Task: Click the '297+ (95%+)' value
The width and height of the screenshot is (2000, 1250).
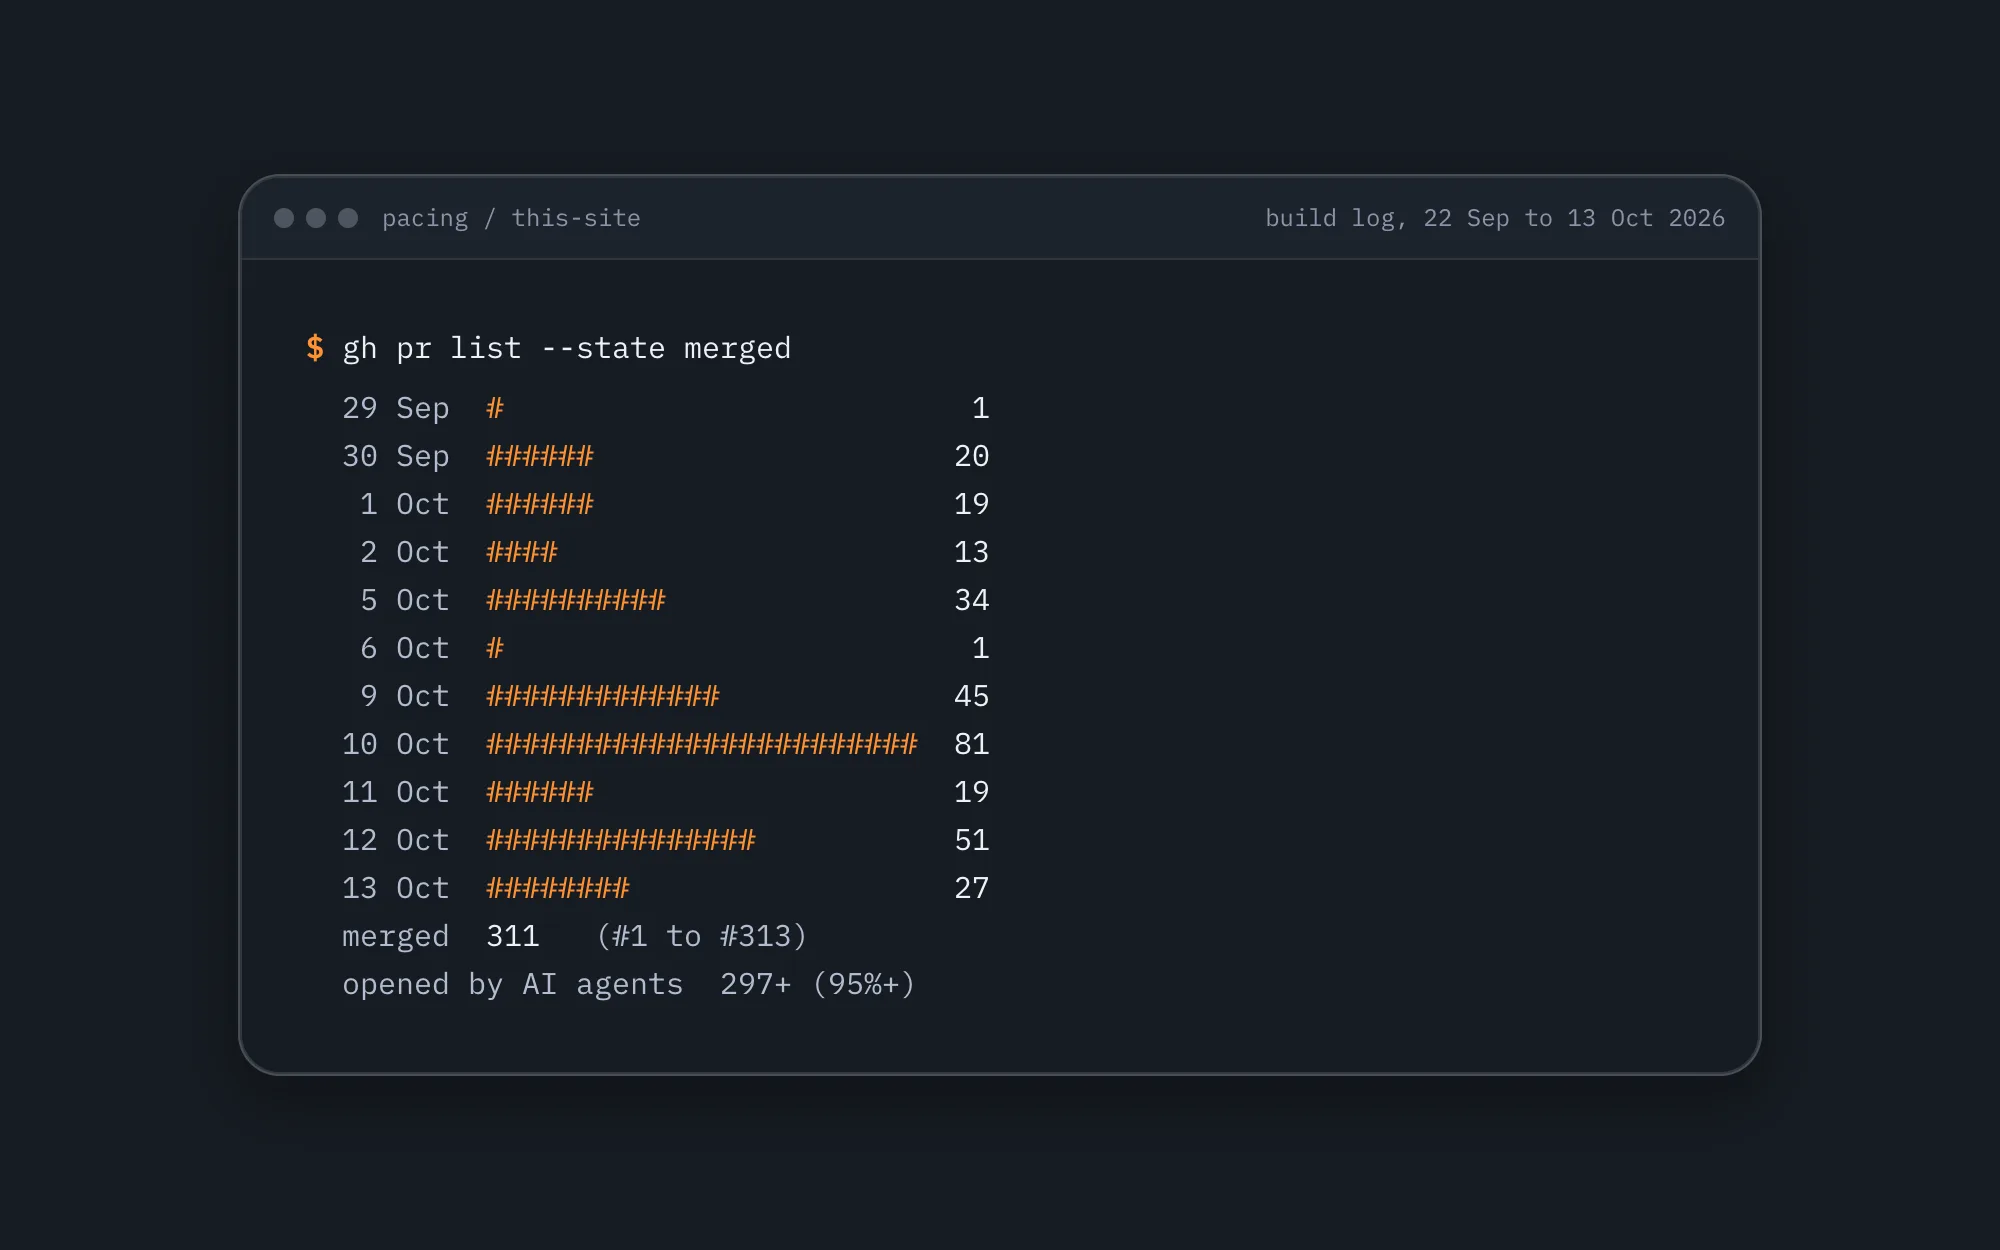Action: click(x=818, y=984)
